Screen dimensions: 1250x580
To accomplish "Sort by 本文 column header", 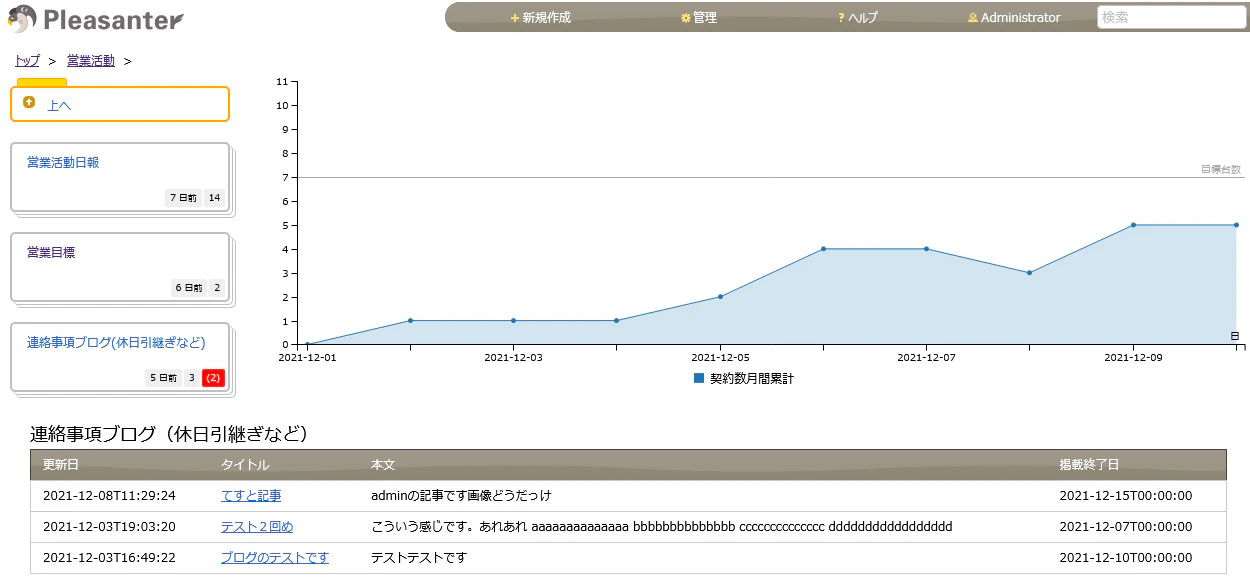I will [703, 465].
